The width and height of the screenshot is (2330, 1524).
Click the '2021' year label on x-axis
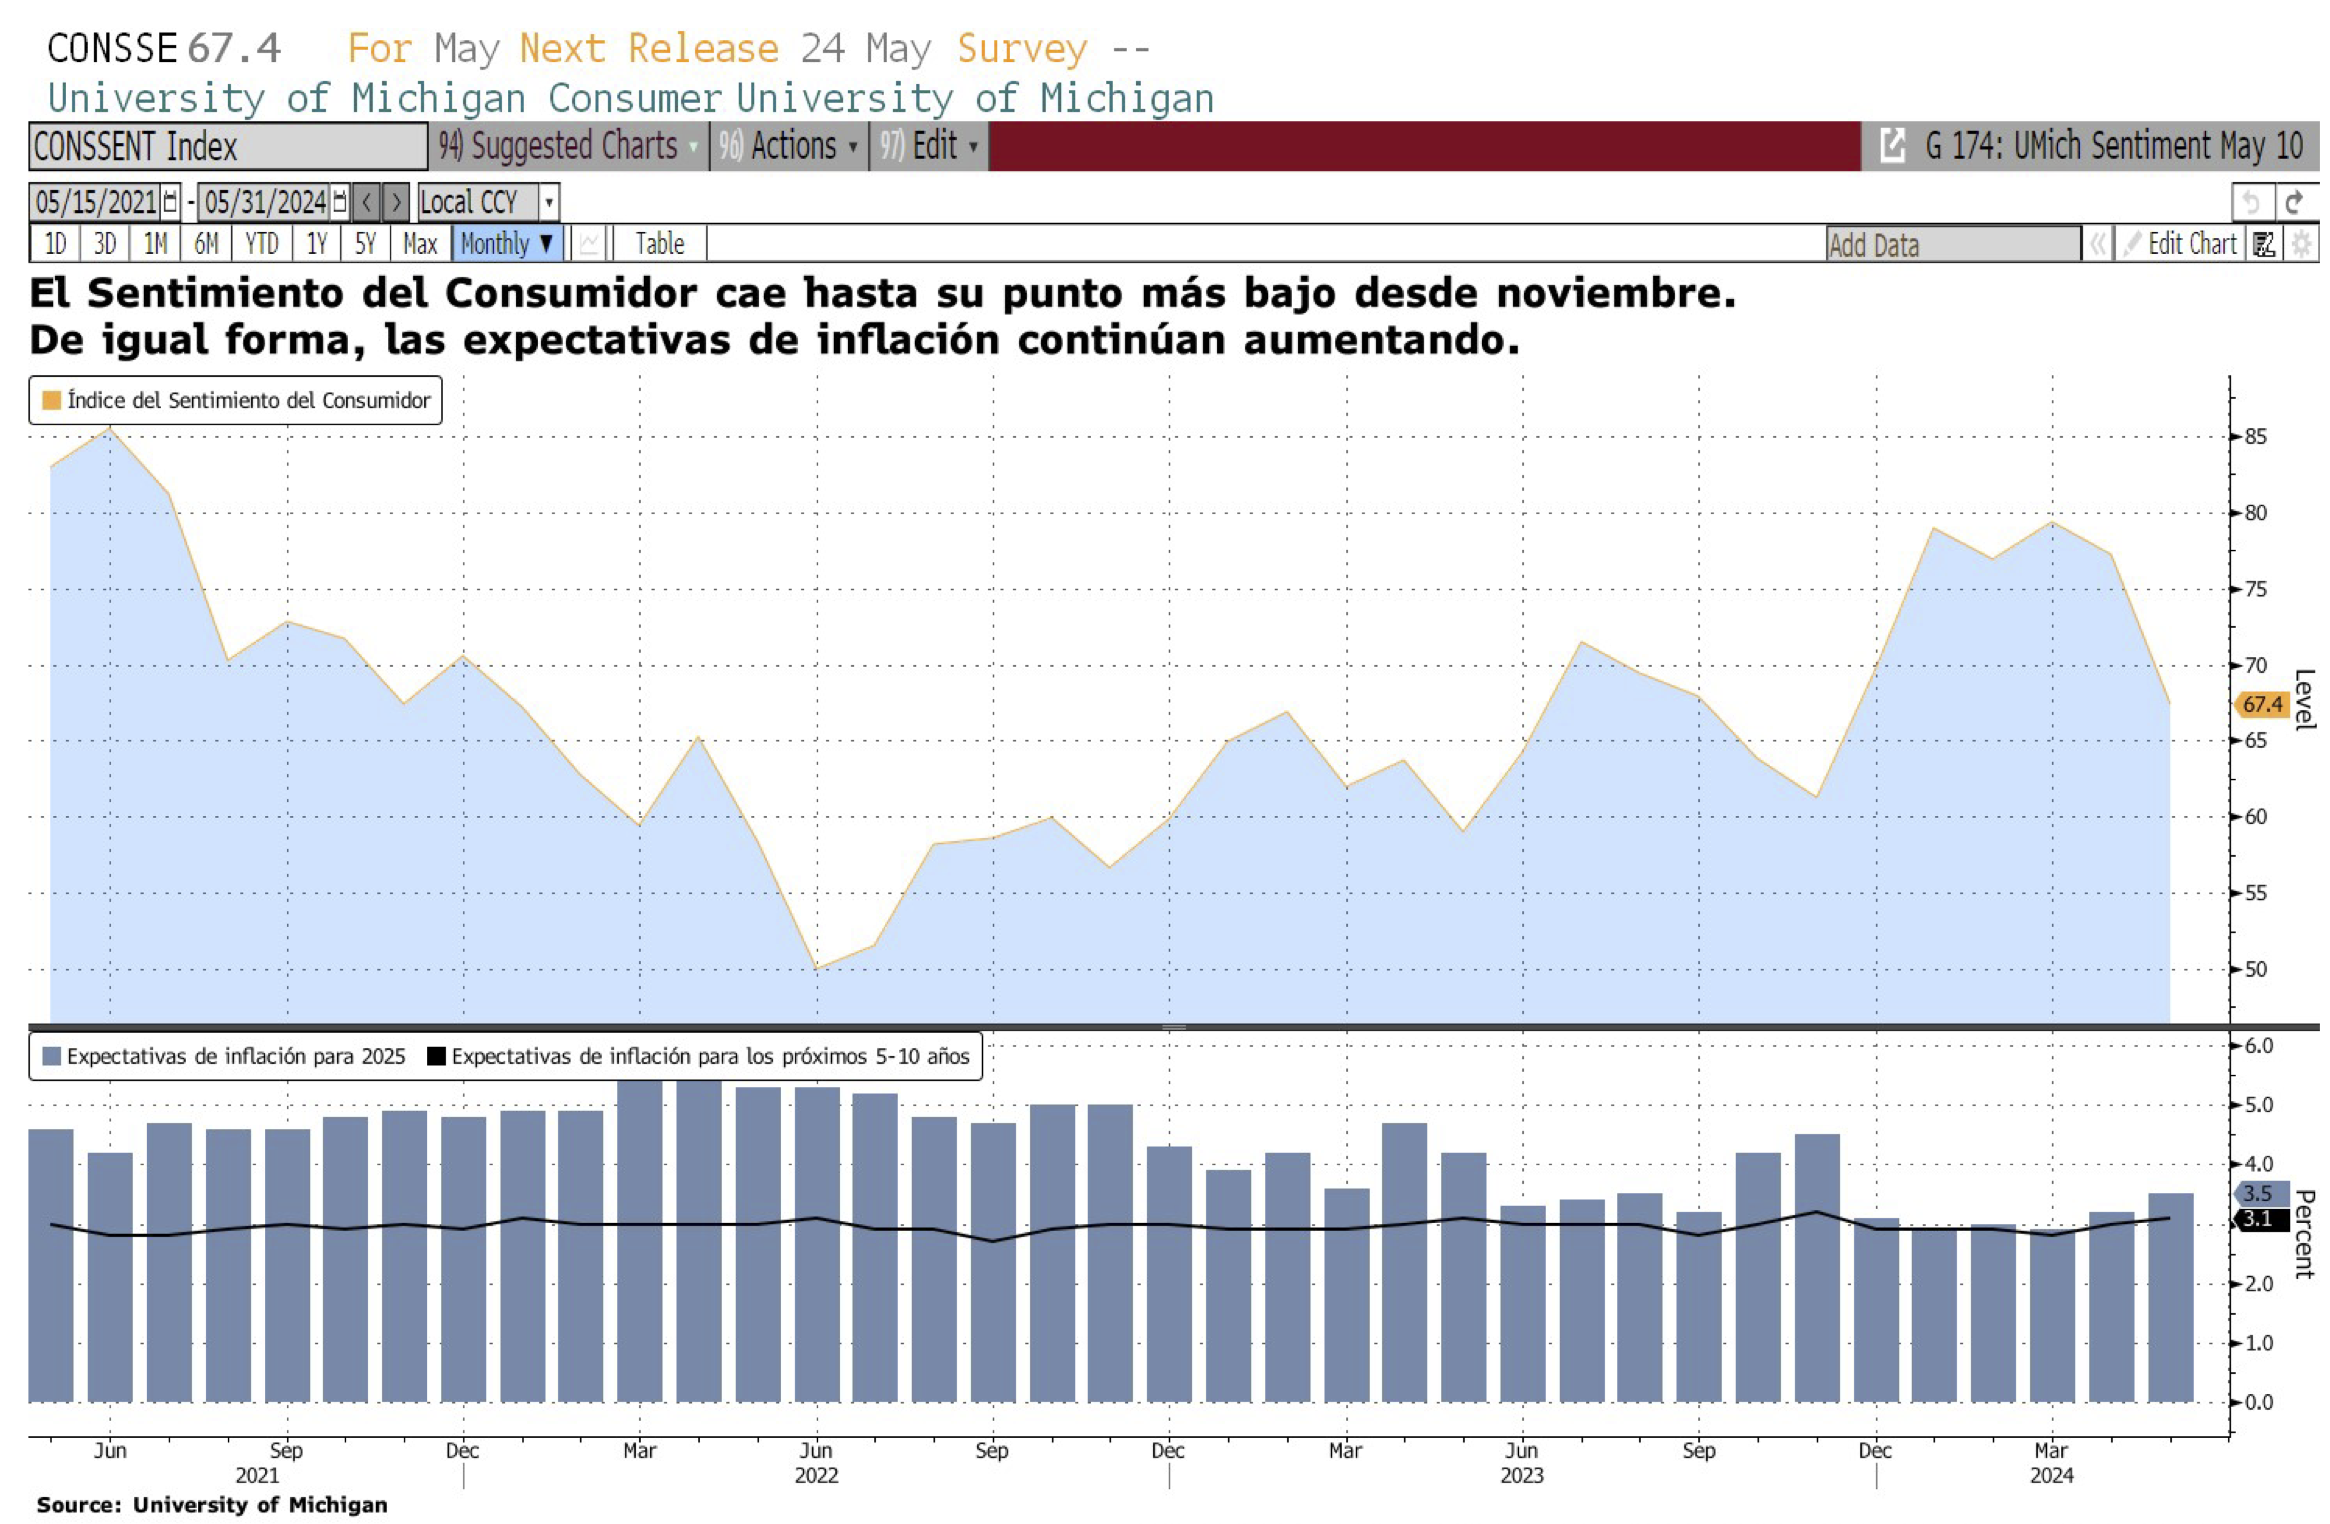(x=257, y=1476)
